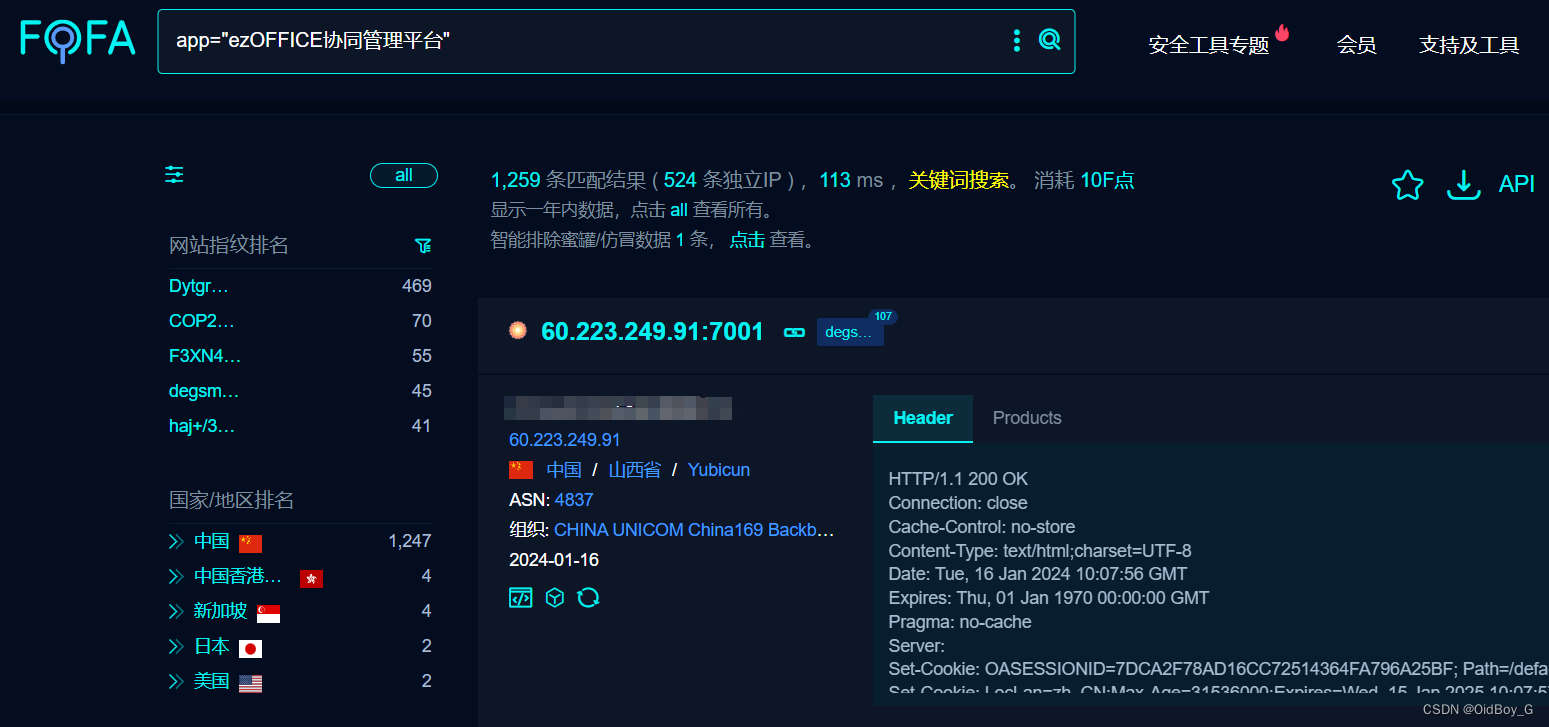Filter by country 中国 in result
The width and height of the screenshot is (1549, 727).
[x=564, y=470]
